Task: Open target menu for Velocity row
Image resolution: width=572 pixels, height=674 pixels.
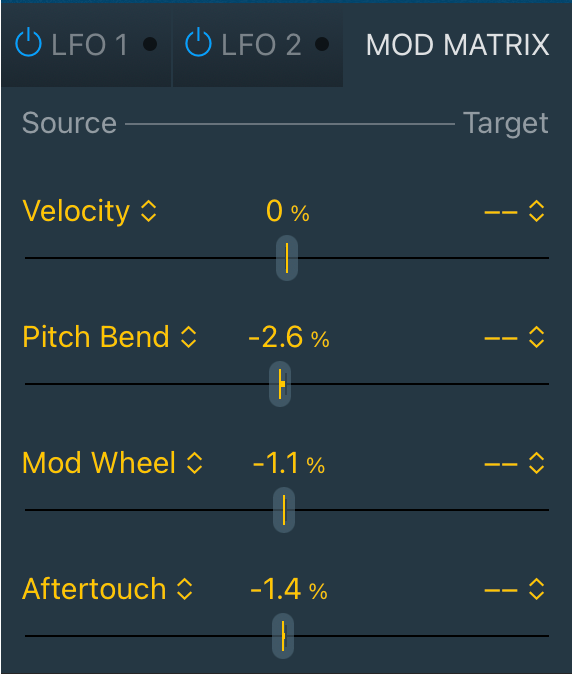Action: pos(514,211)
